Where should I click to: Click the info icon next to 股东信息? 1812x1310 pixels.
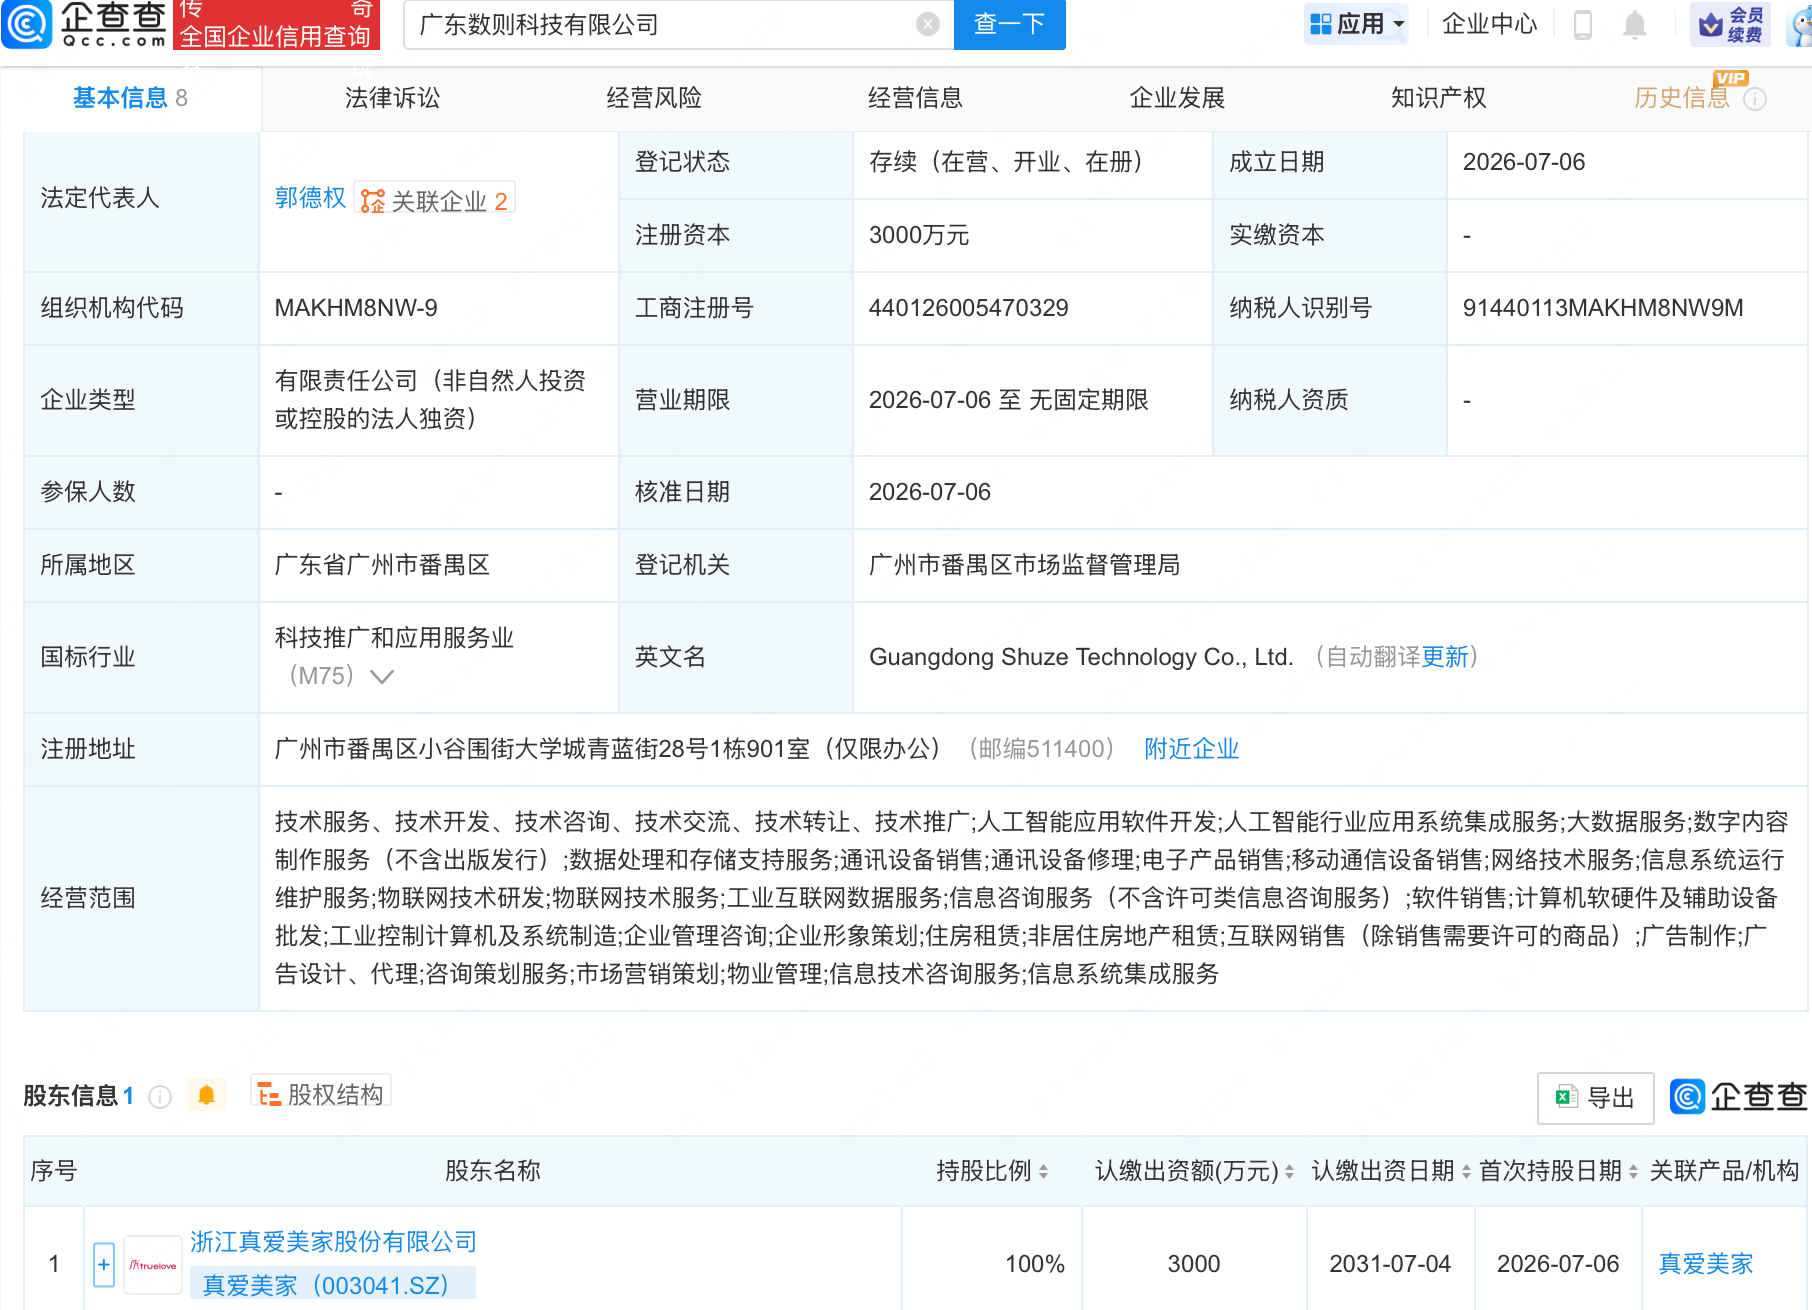pos(160,1097)
